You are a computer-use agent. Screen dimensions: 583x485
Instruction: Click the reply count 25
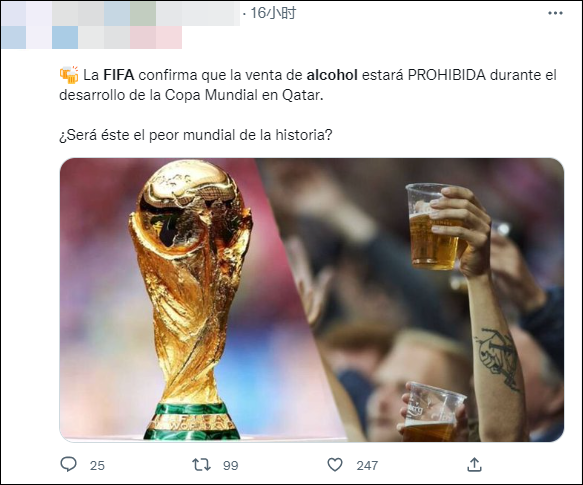(97, 465)
